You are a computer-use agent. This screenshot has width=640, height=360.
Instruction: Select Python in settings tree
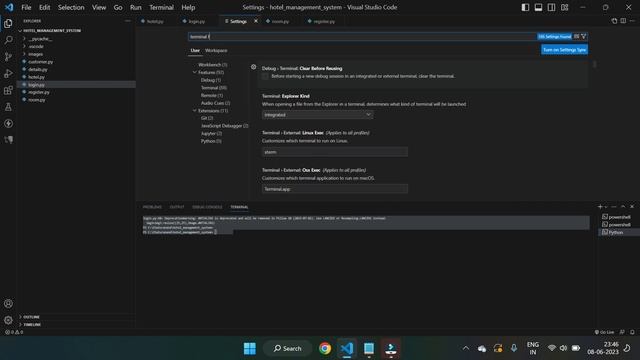211,141
